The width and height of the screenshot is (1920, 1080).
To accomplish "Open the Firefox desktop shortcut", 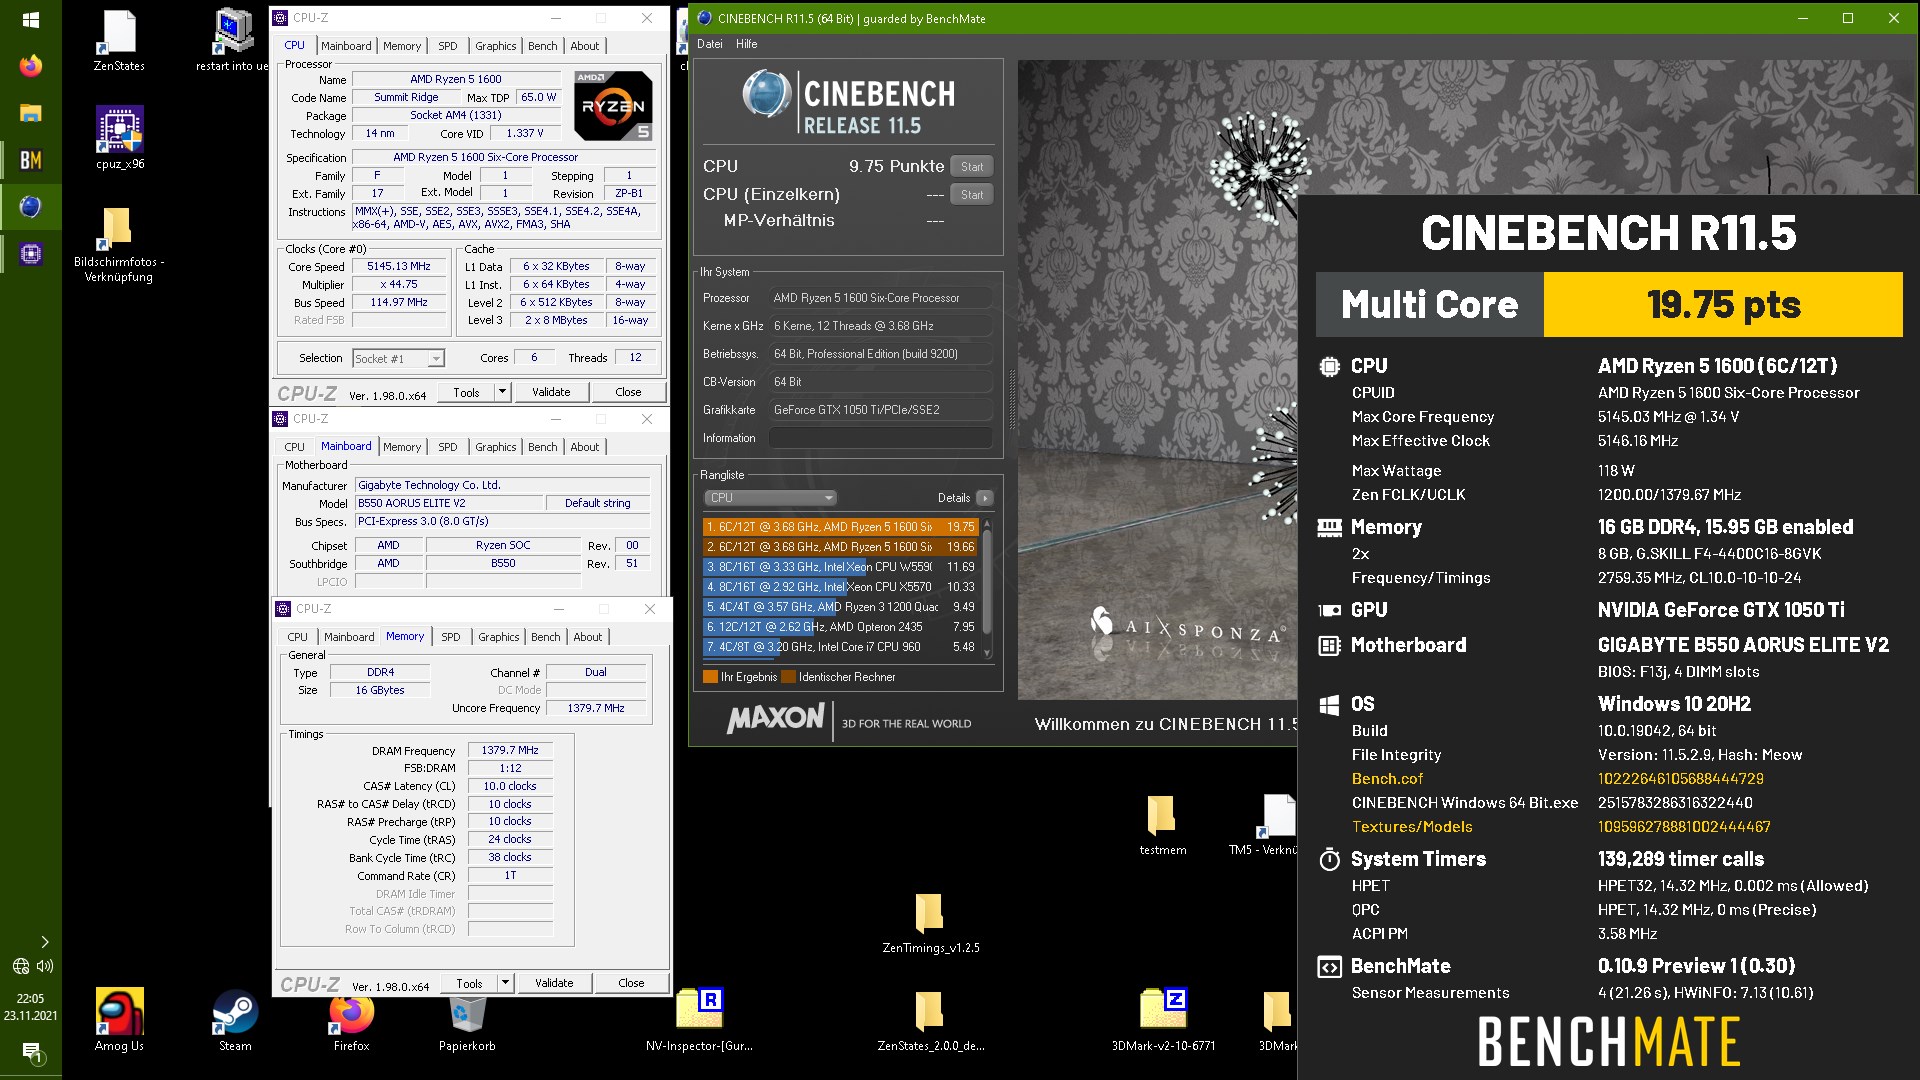I will [x=351, y=1020].
